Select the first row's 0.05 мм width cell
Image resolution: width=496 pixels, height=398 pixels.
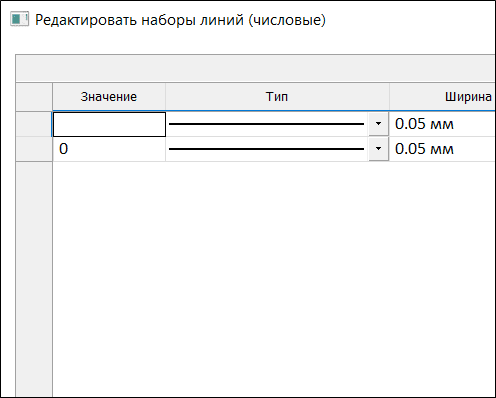click(x=442, y=124)
